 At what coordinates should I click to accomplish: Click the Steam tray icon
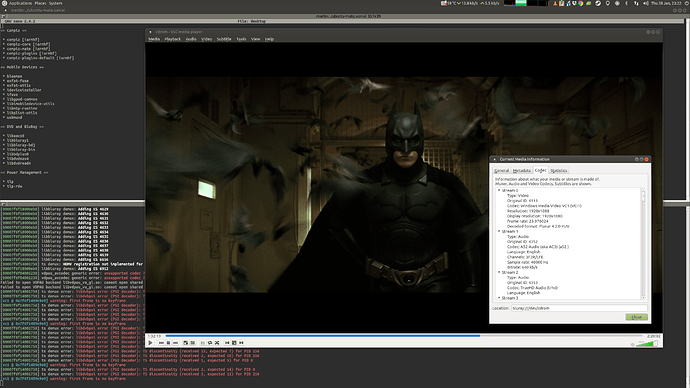point(598,3)
